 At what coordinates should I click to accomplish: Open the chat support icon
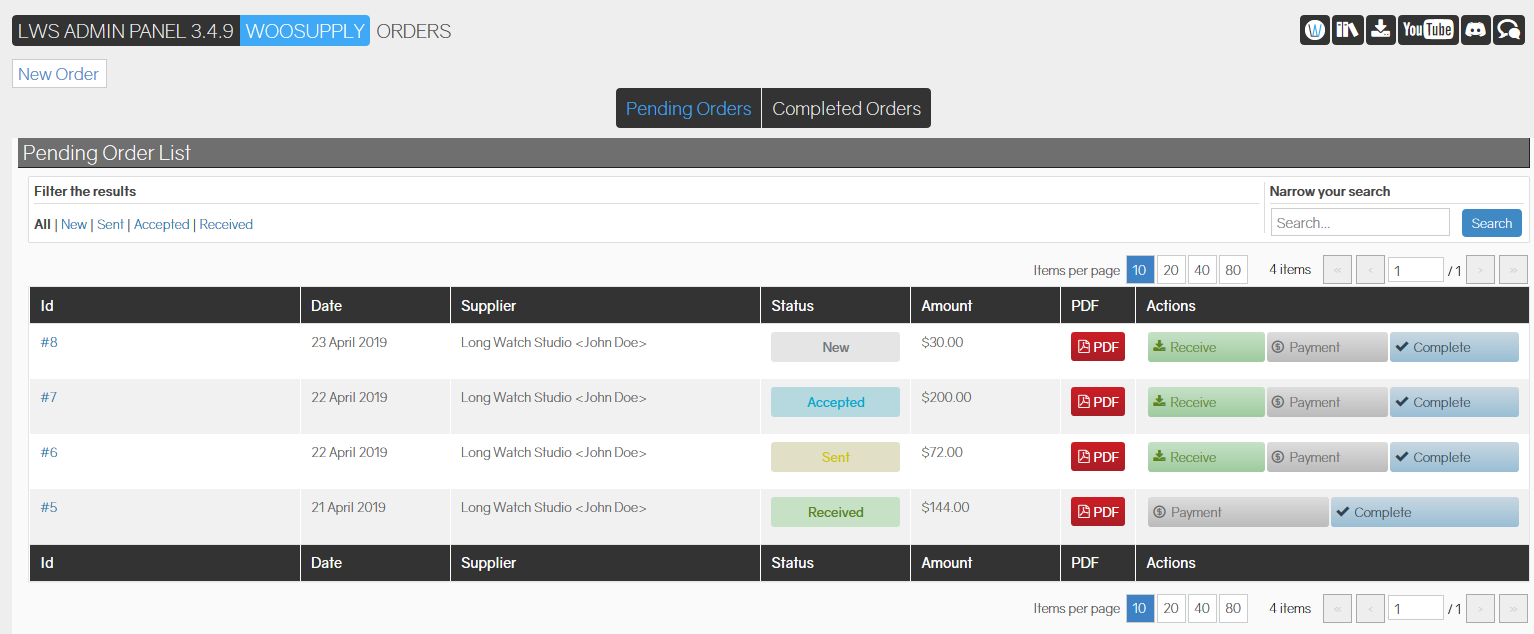1508,30
